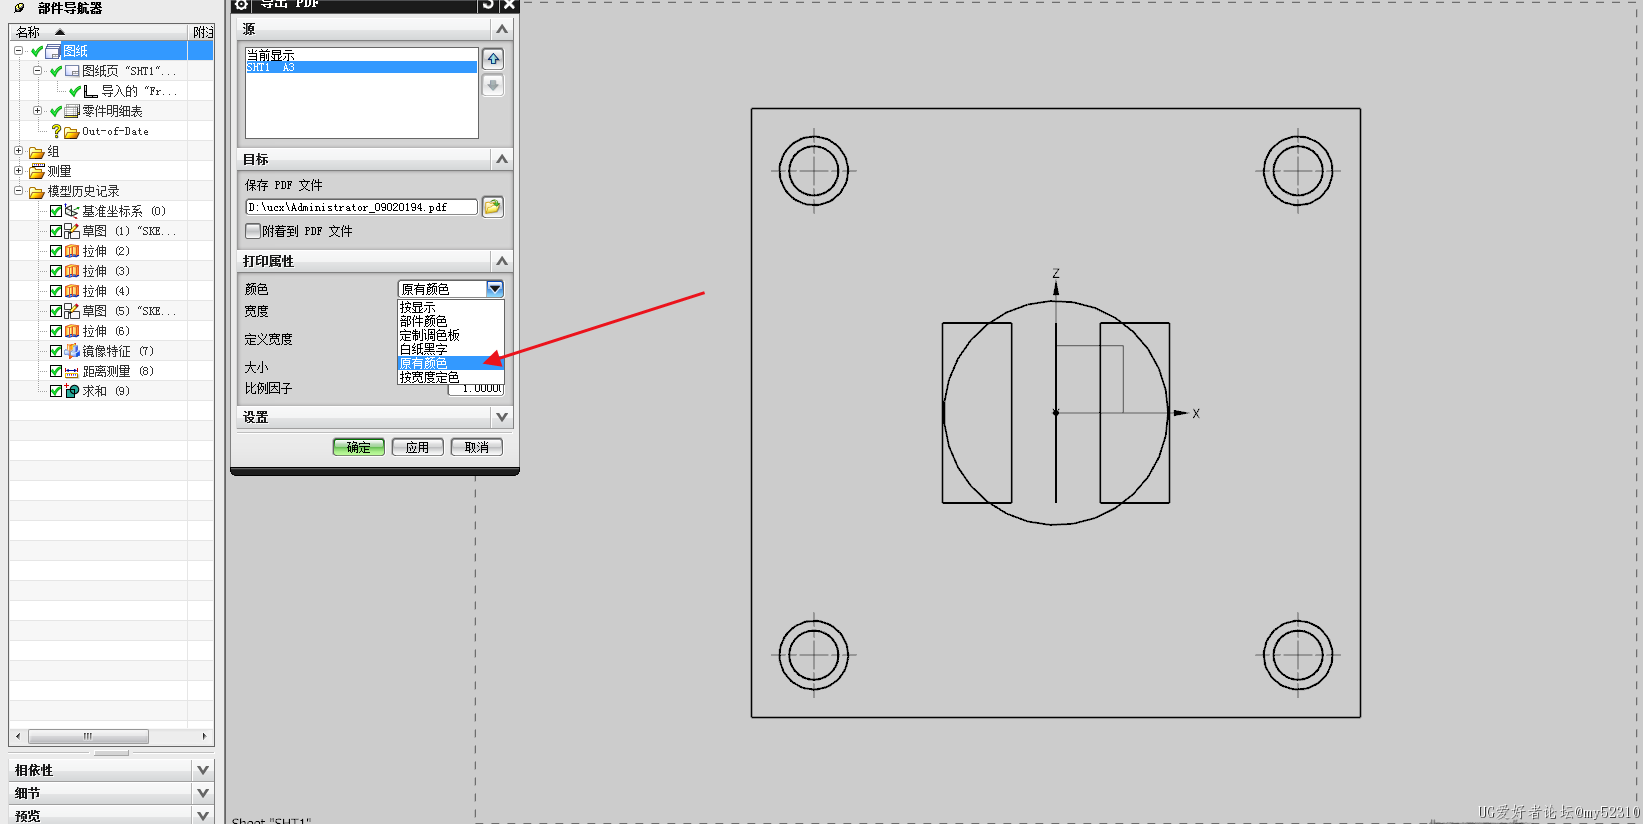Toggle checkbox for 镜像特征 (7)

56,351
